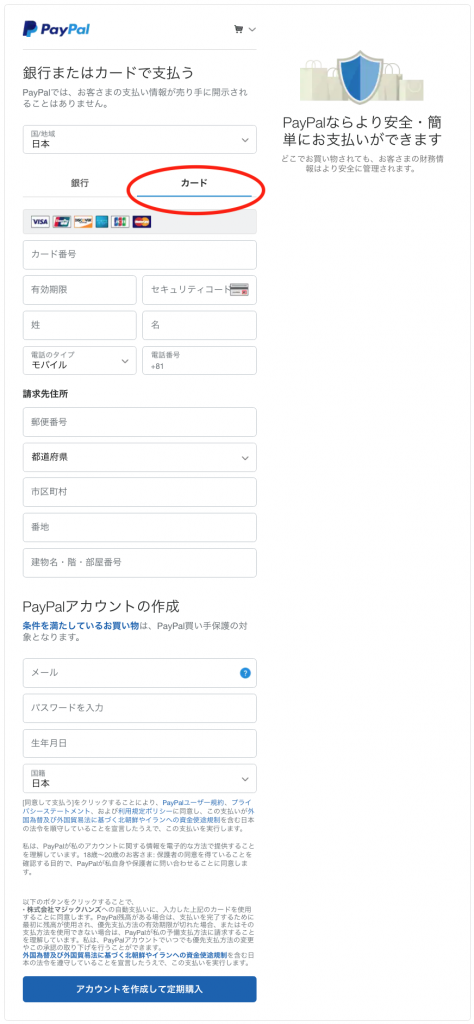This screenshot has height=1024, width=474.
Task: Click the PayPal logo
Action: [x=56, y=29]
